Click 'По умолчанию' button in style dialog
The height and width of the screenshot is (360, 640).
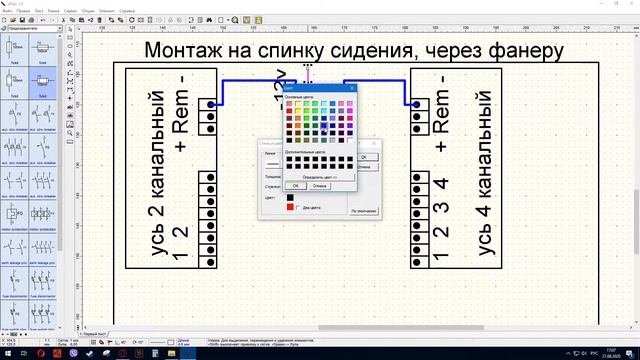point(364,211)
